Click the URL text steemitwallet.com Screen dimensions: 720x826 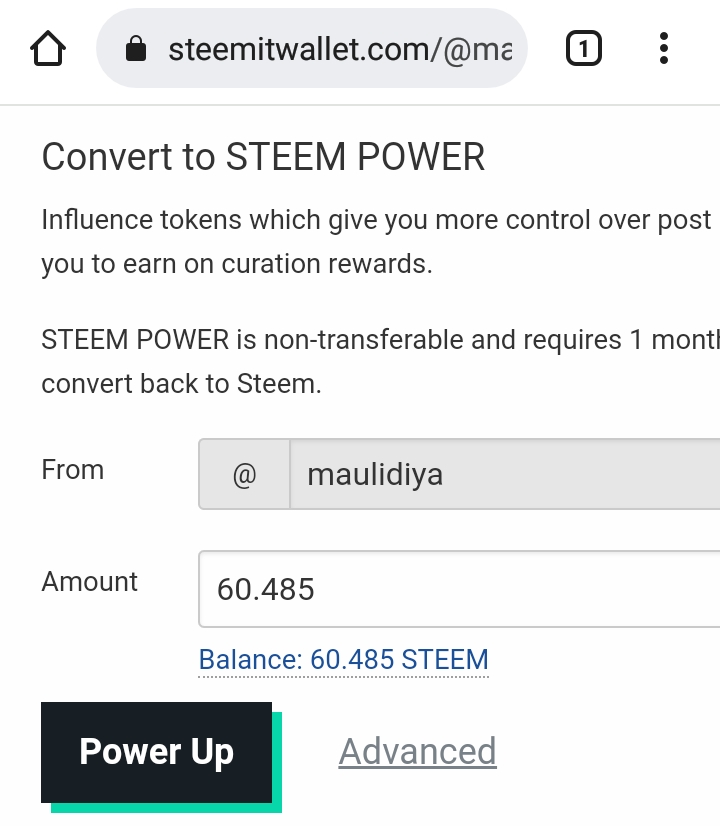(x=299, y=50)
